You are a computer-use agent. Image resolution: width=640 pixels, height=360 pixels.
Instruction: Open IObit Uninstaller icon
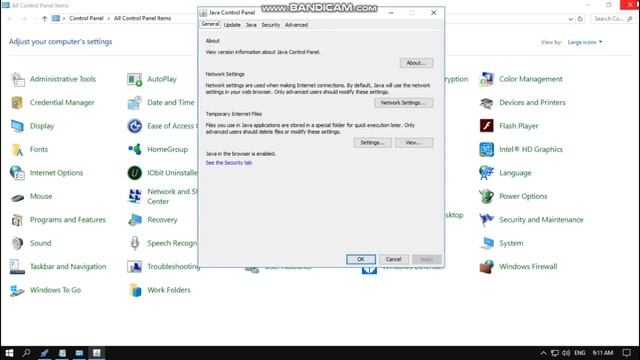(x=135, y=173)
